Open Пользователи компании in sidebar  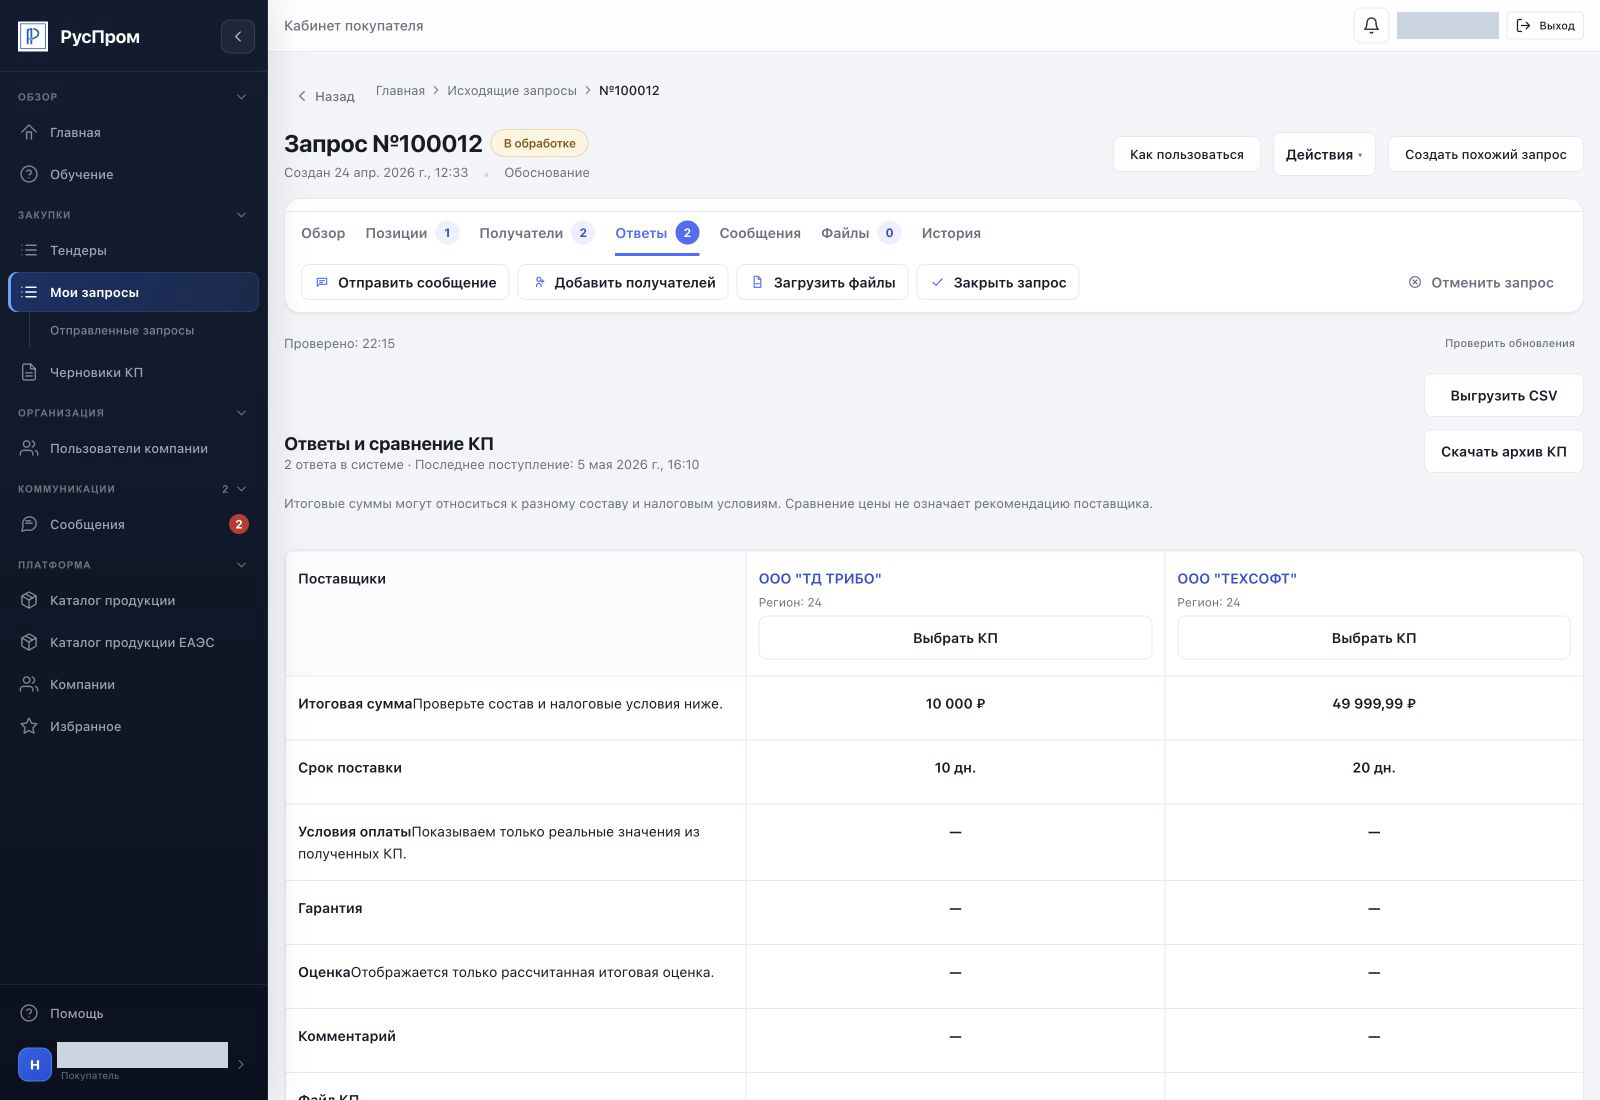[134, 448]
